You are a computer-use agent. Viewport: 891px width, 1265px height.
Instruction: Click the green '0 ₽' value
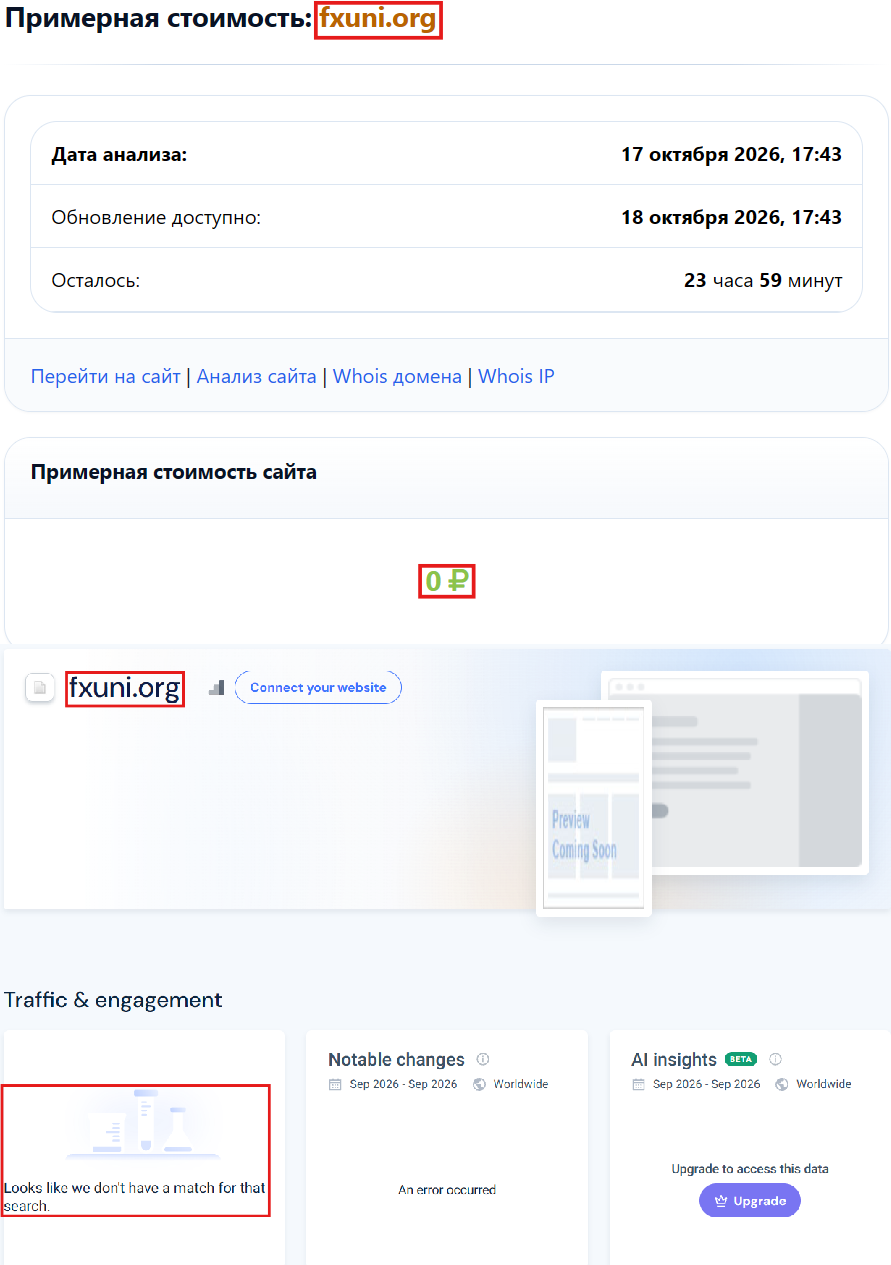point(446,581)
